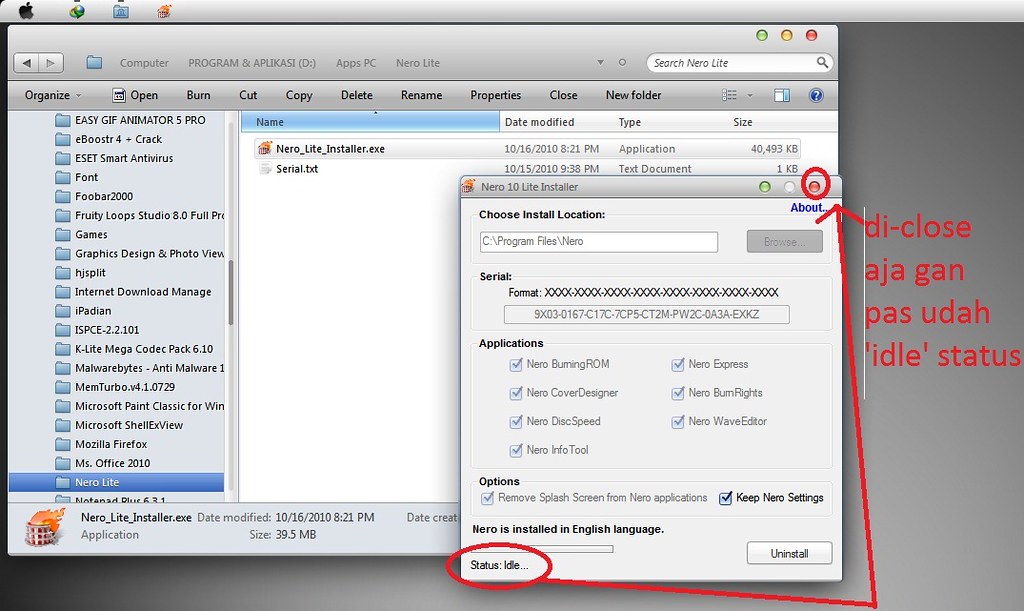Viewport: 1024px width, 611px height.
Task: Uncheck Keep Nero Settings
Action: point(726,498)
